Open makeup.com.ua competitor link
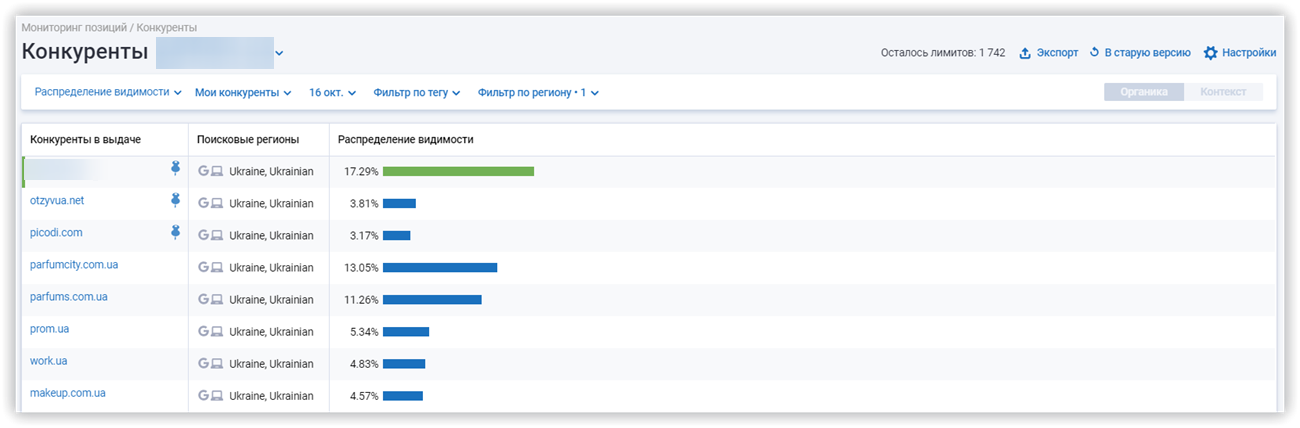 [68, 393]
